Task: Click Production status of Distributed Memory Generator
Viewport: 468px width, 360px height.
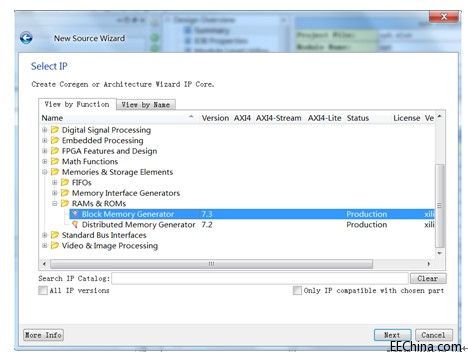Action: click(367, 224)
